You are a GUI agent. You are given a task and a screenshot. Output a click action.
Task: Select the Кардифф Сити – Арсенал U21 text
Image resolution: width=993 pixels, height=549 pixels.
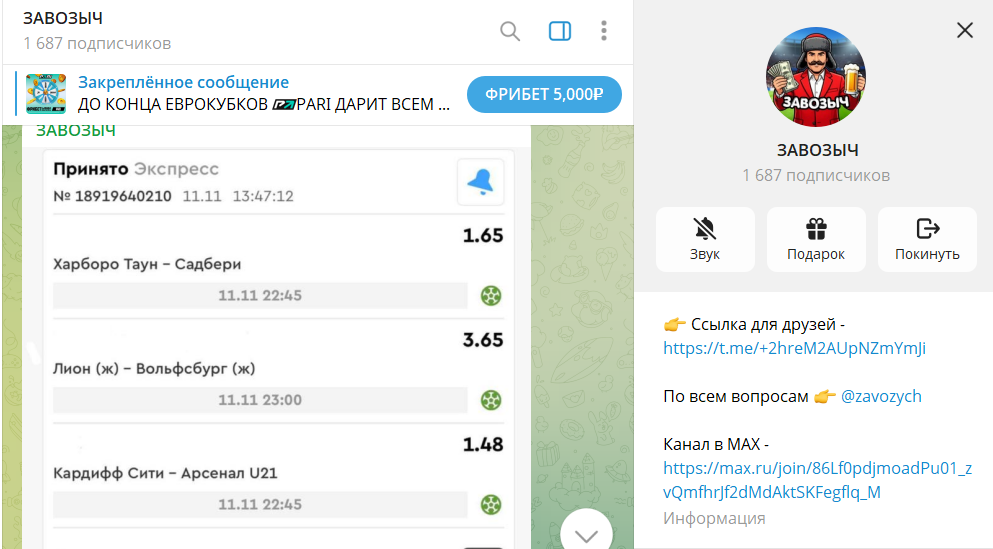(165, 473)
